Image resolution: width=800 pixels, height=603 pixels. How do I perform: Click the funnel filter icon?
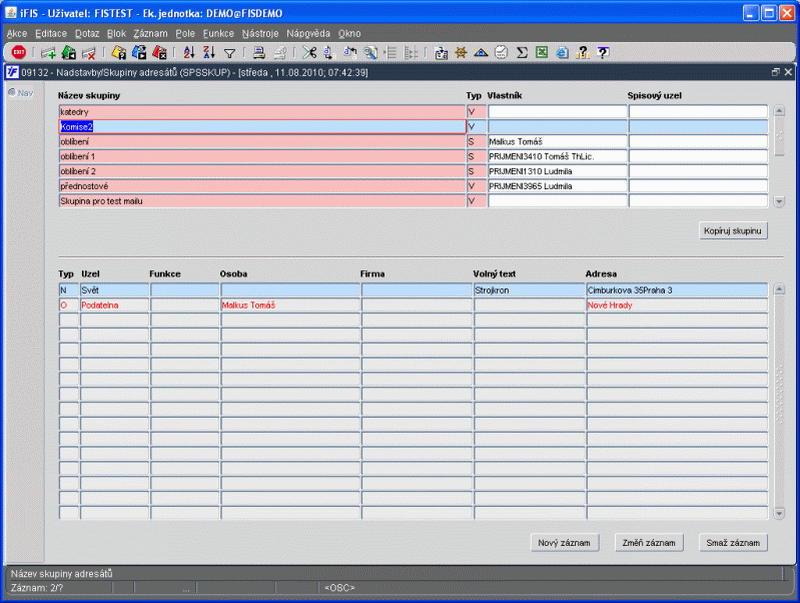230,53
